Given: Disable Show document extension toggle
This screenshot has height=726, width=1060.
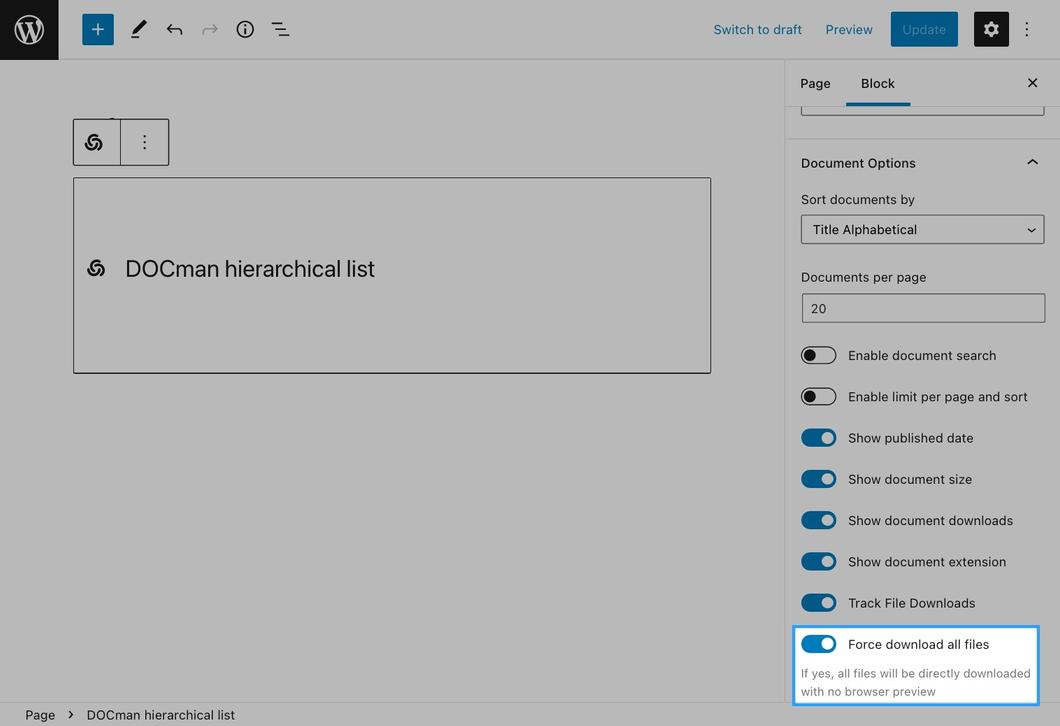Looking at the screenshot, I should point(819,562).
